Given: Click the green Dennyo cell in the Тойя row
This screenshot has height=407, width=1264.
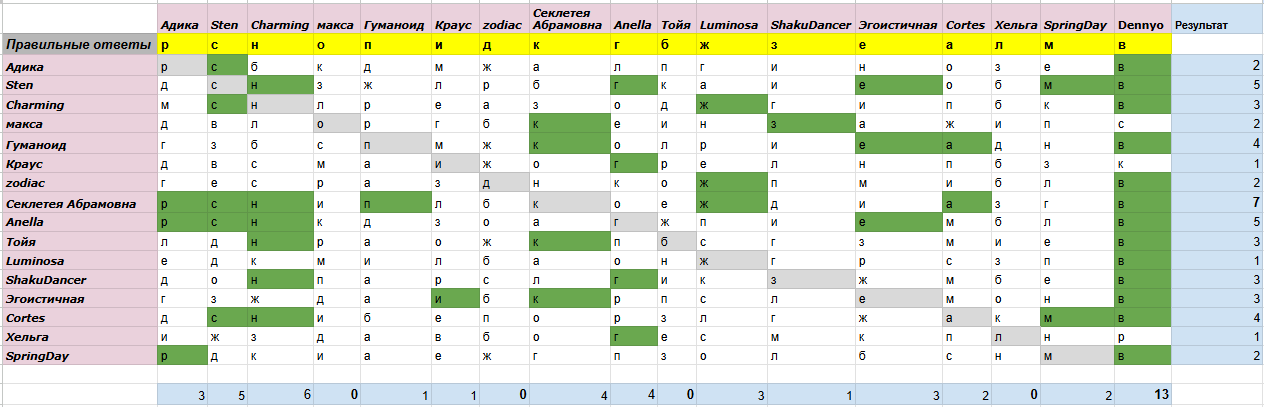Looking at the screenshot, I should (1142, 240).
